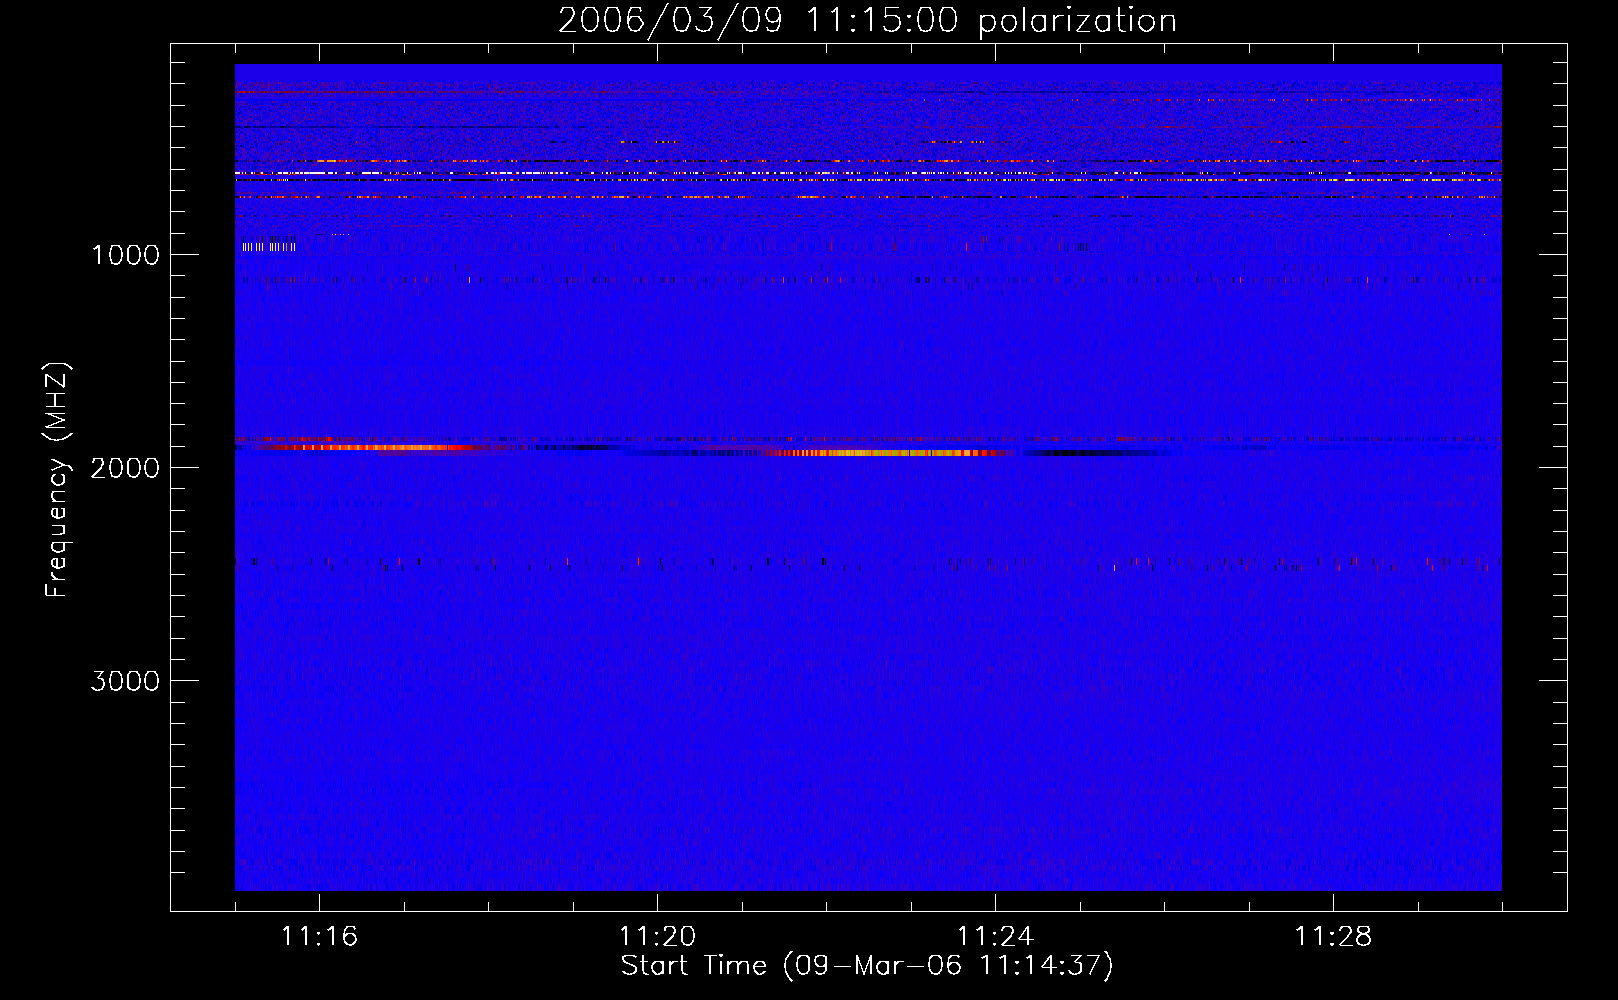Click the 11:16 time axis label
This screenshot has height=1000, width=1618.
tap(319, 937)
